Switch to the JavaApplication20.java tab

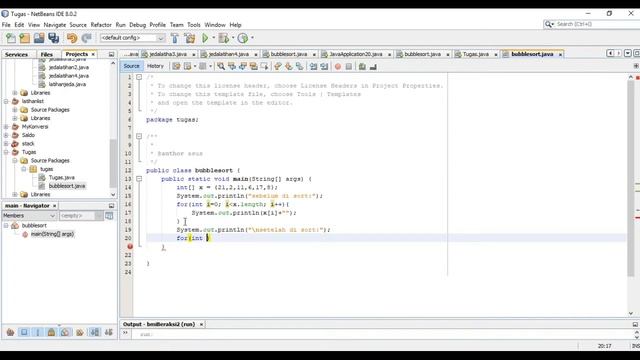[356, 54]
